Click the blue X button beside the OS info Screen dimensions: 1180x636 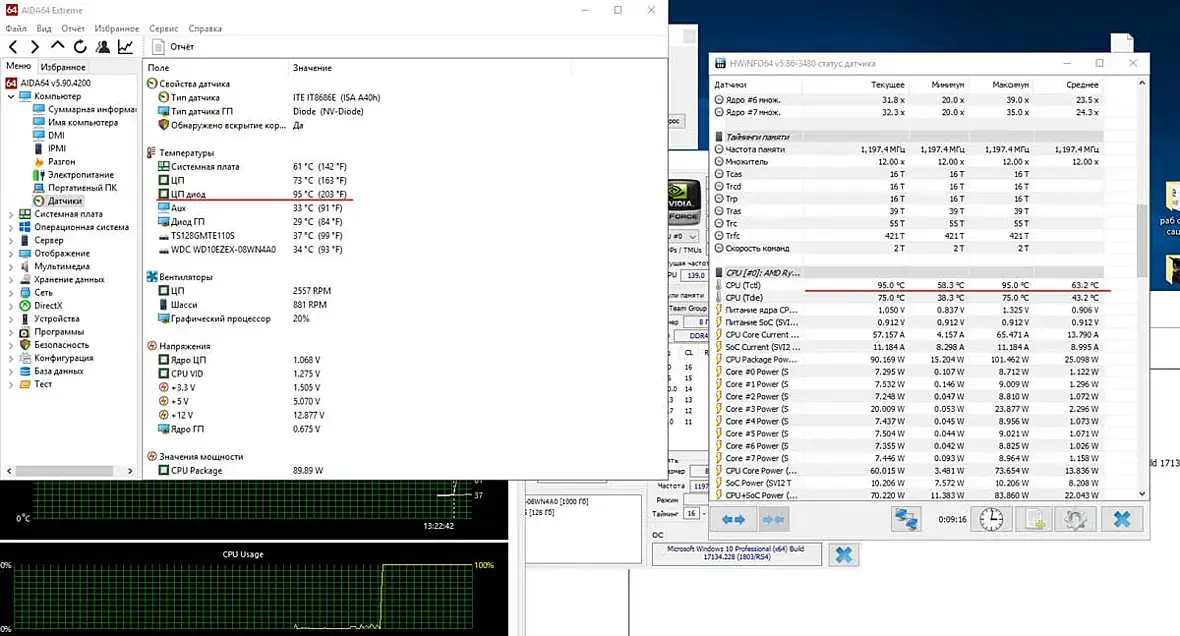(x=844, y=555)
